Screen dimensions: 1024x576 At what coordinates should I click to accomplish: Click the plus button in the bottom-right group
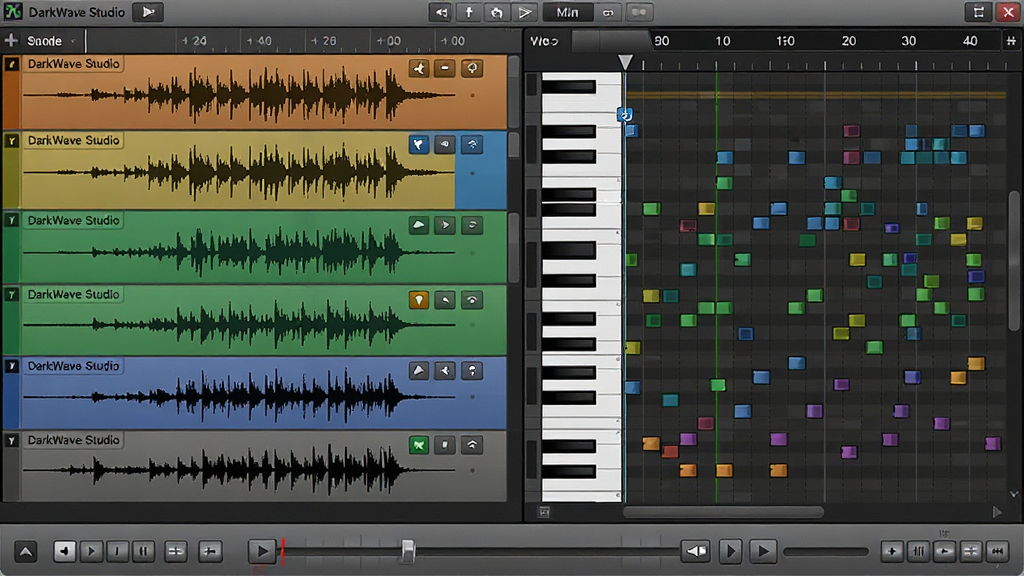[892, 552]
